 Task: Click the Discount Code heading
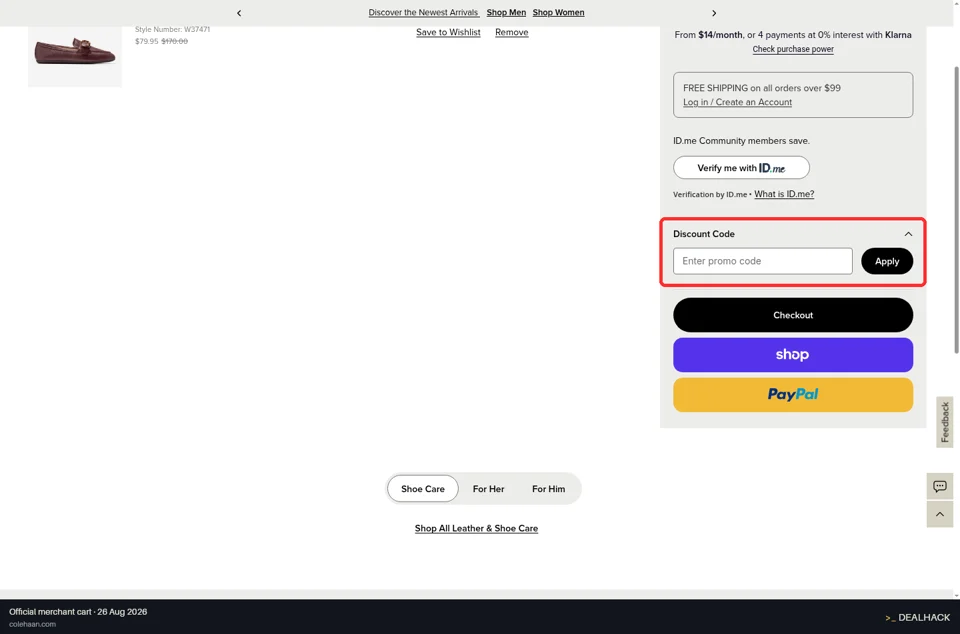[703, 234]
